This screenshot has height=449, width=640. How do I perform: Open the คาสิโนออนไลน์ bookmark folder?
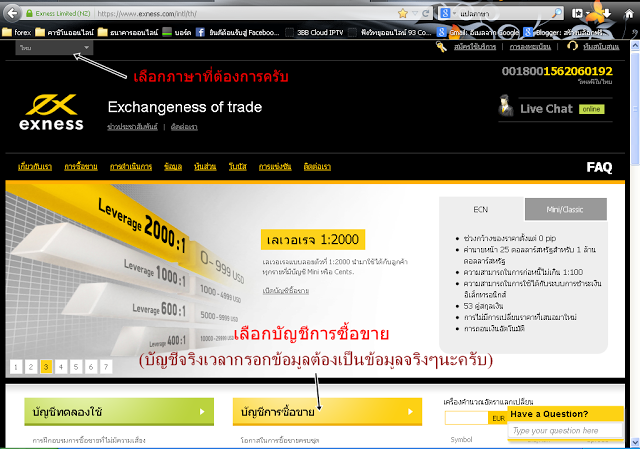coord(64,32)
